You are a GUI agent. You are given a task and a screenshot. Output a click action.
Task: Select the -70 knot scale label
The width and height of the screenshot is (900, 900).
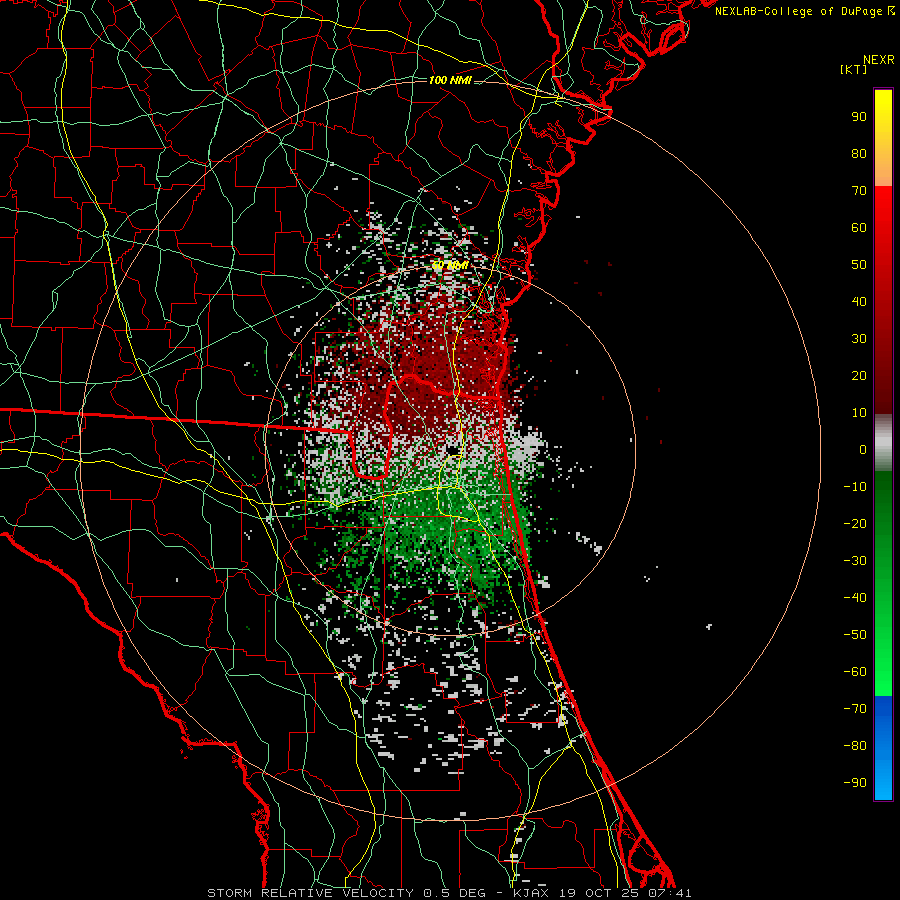point(855,709)
